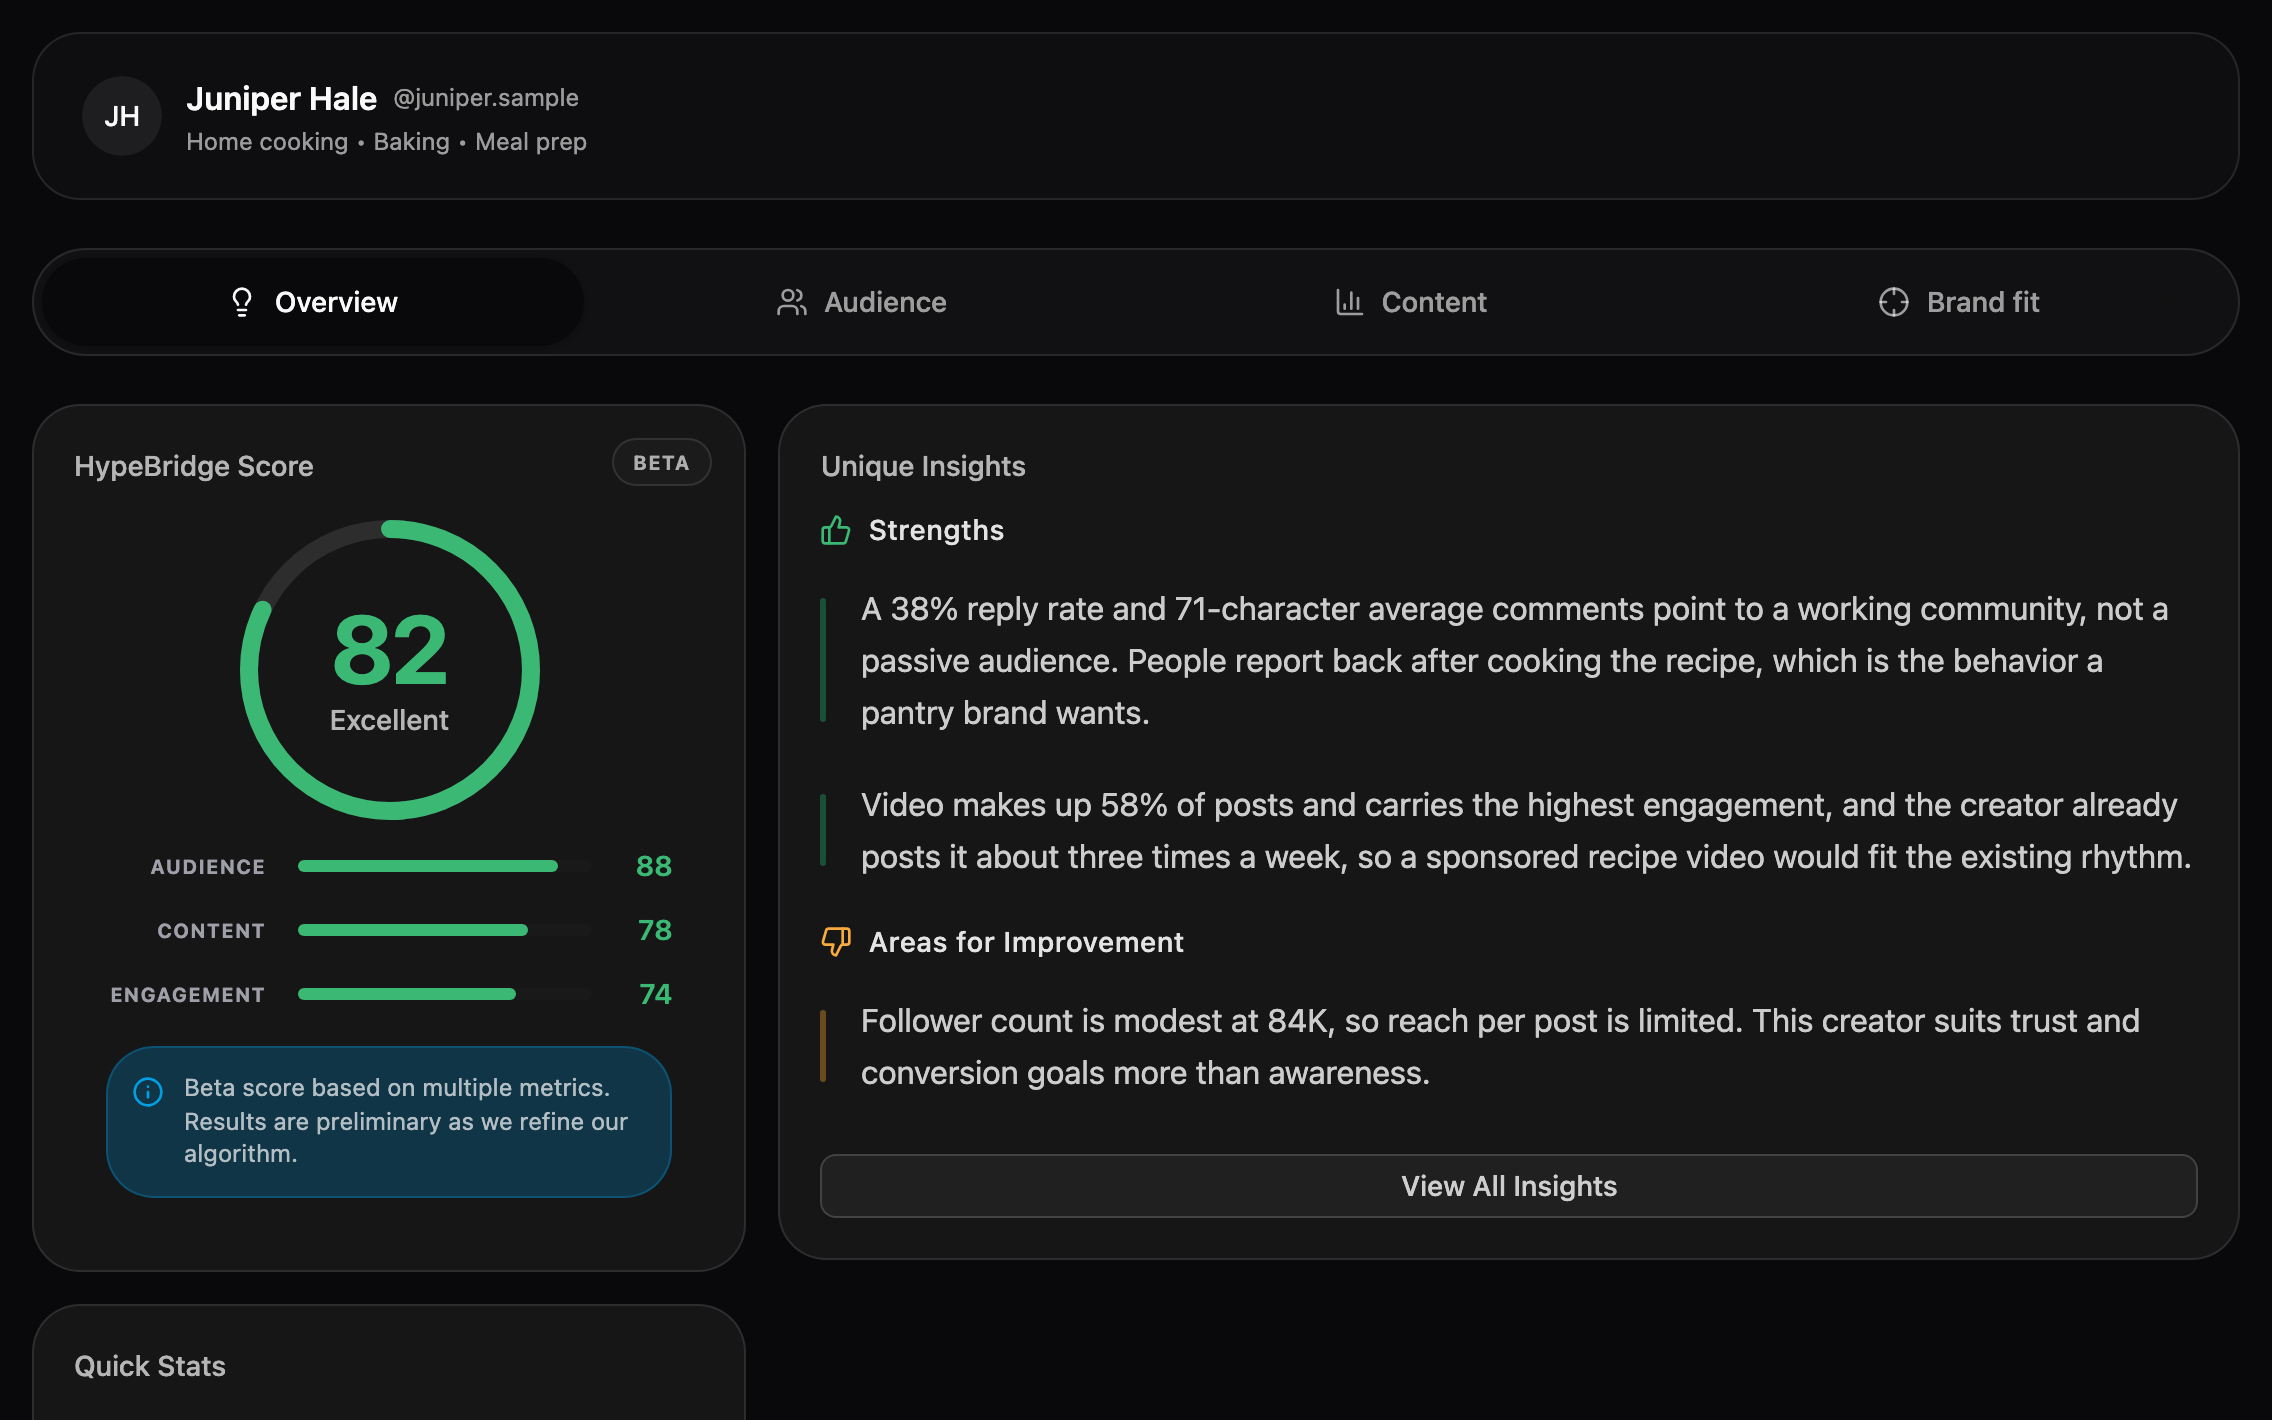This screenshot has height=1420, width=2272.
Task: Open the Brand fit tab
Action: [1959, 302]
